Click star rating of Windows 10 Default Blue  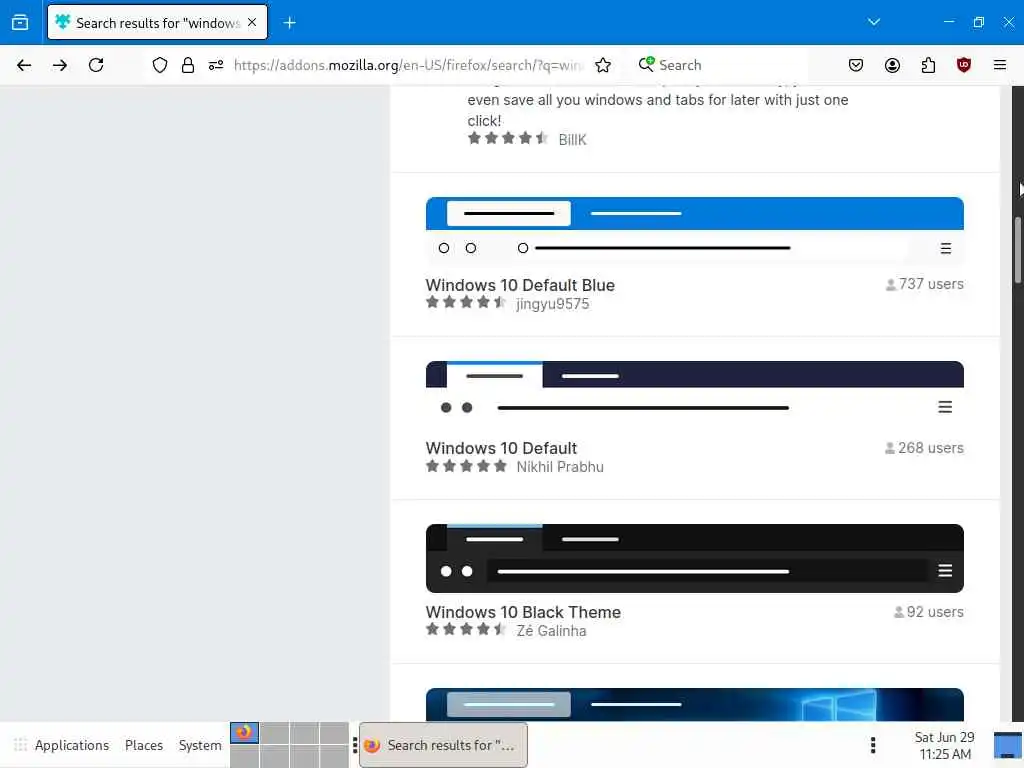point(466,302)
